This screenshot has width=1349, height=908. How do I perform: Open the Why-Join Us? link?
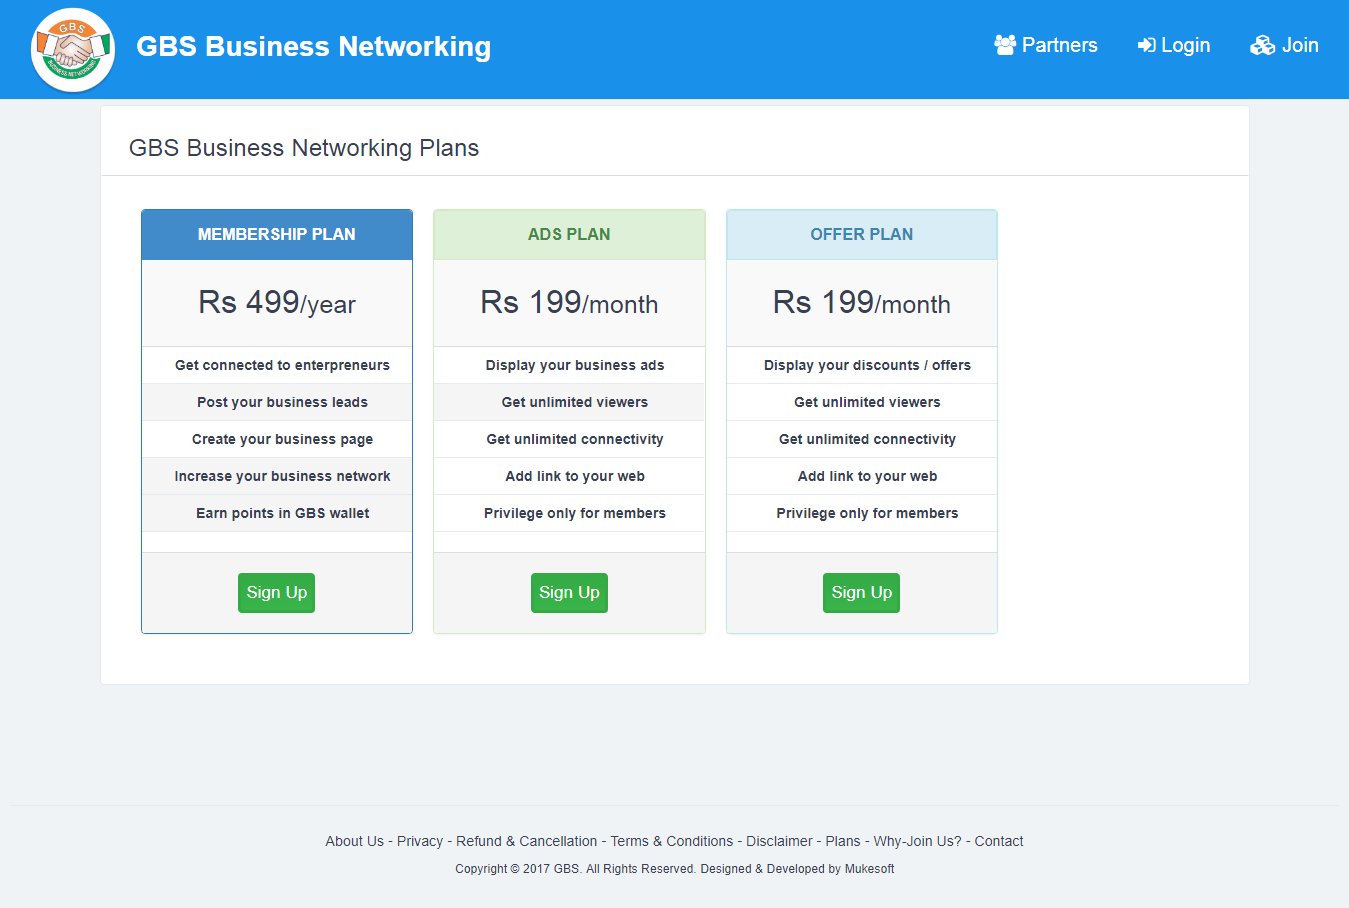pyautogui.click(x=917, y=841)
